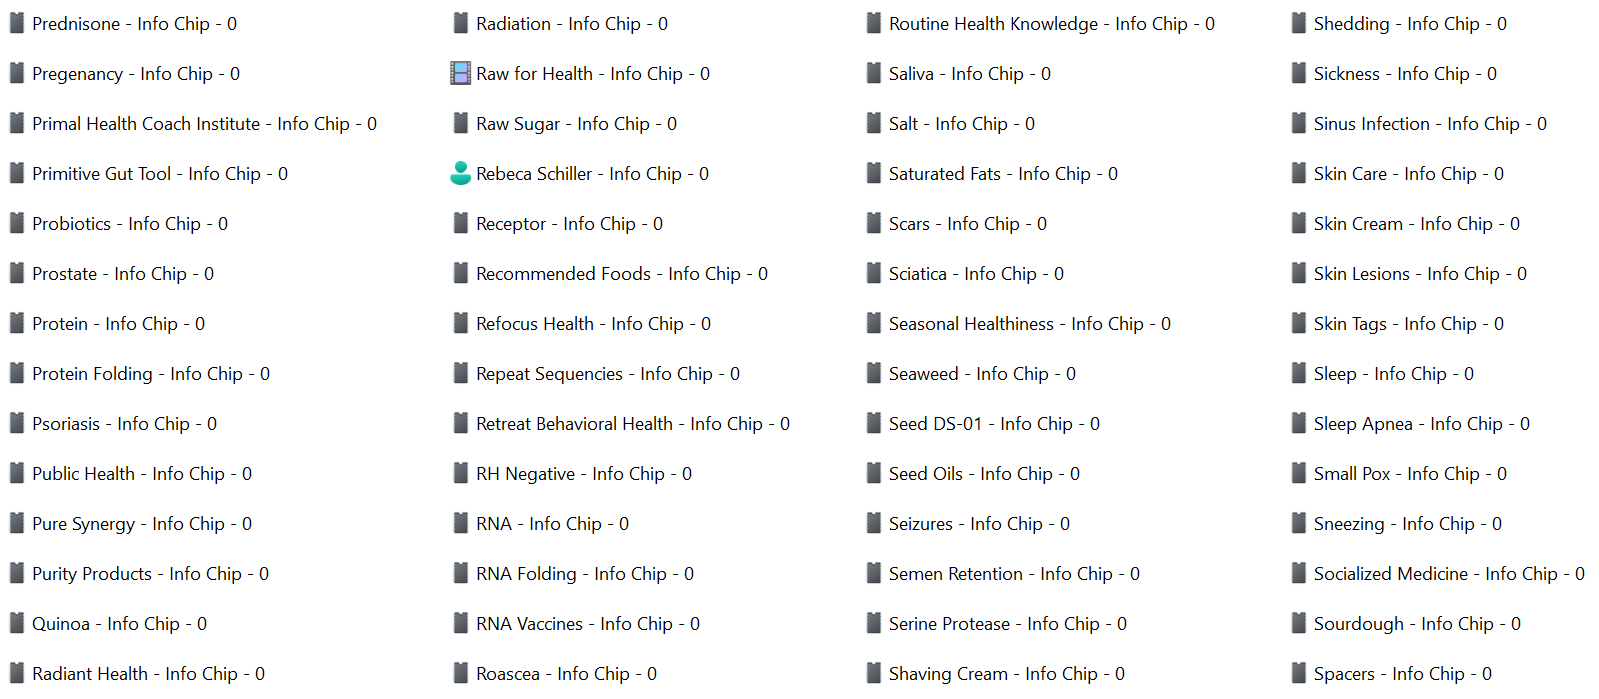The height and width of the screenshot is (699, 1599).
Task: Open Semen Retention - Info Chip entry
Action: (x=1013, y=574)
